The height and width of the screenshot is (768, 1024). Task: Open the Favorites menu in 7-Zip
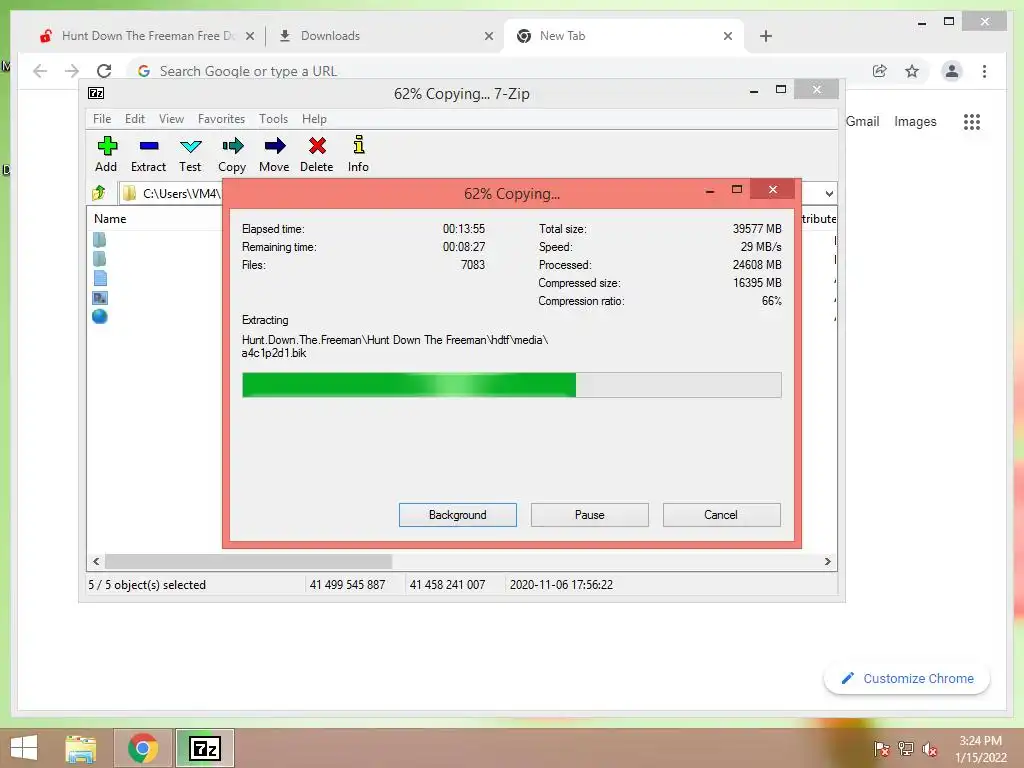[221, 119]
